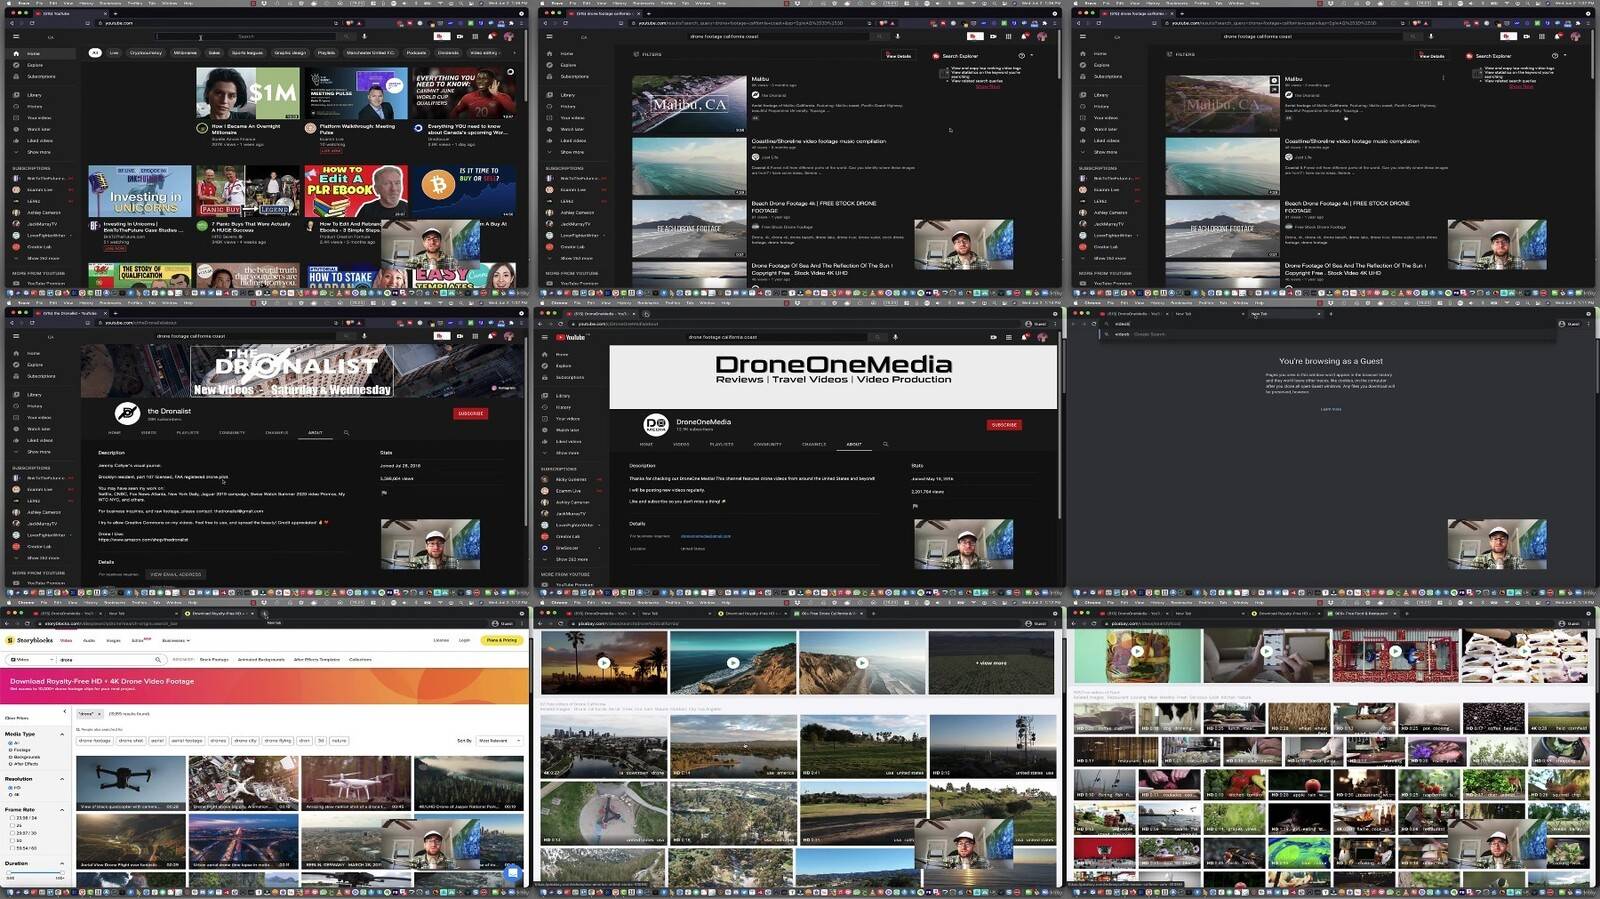1600x899 pixels.
Task: Collapse the Media Type filter section
Action: [62, 734]
